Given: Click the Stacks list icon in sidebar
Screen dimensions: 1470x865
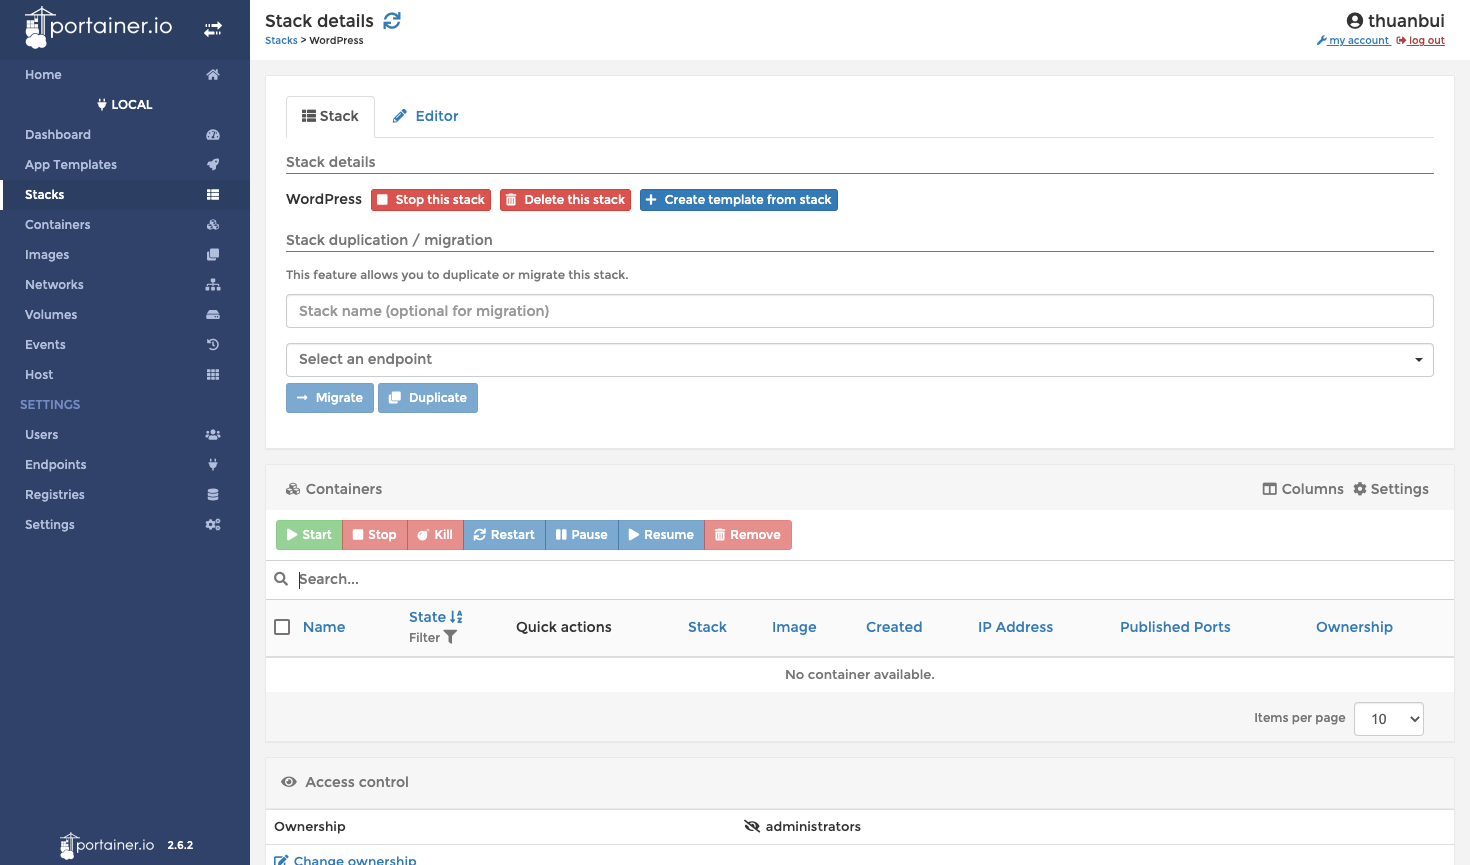Looking at the screenshot, I should tap(213, 195).
